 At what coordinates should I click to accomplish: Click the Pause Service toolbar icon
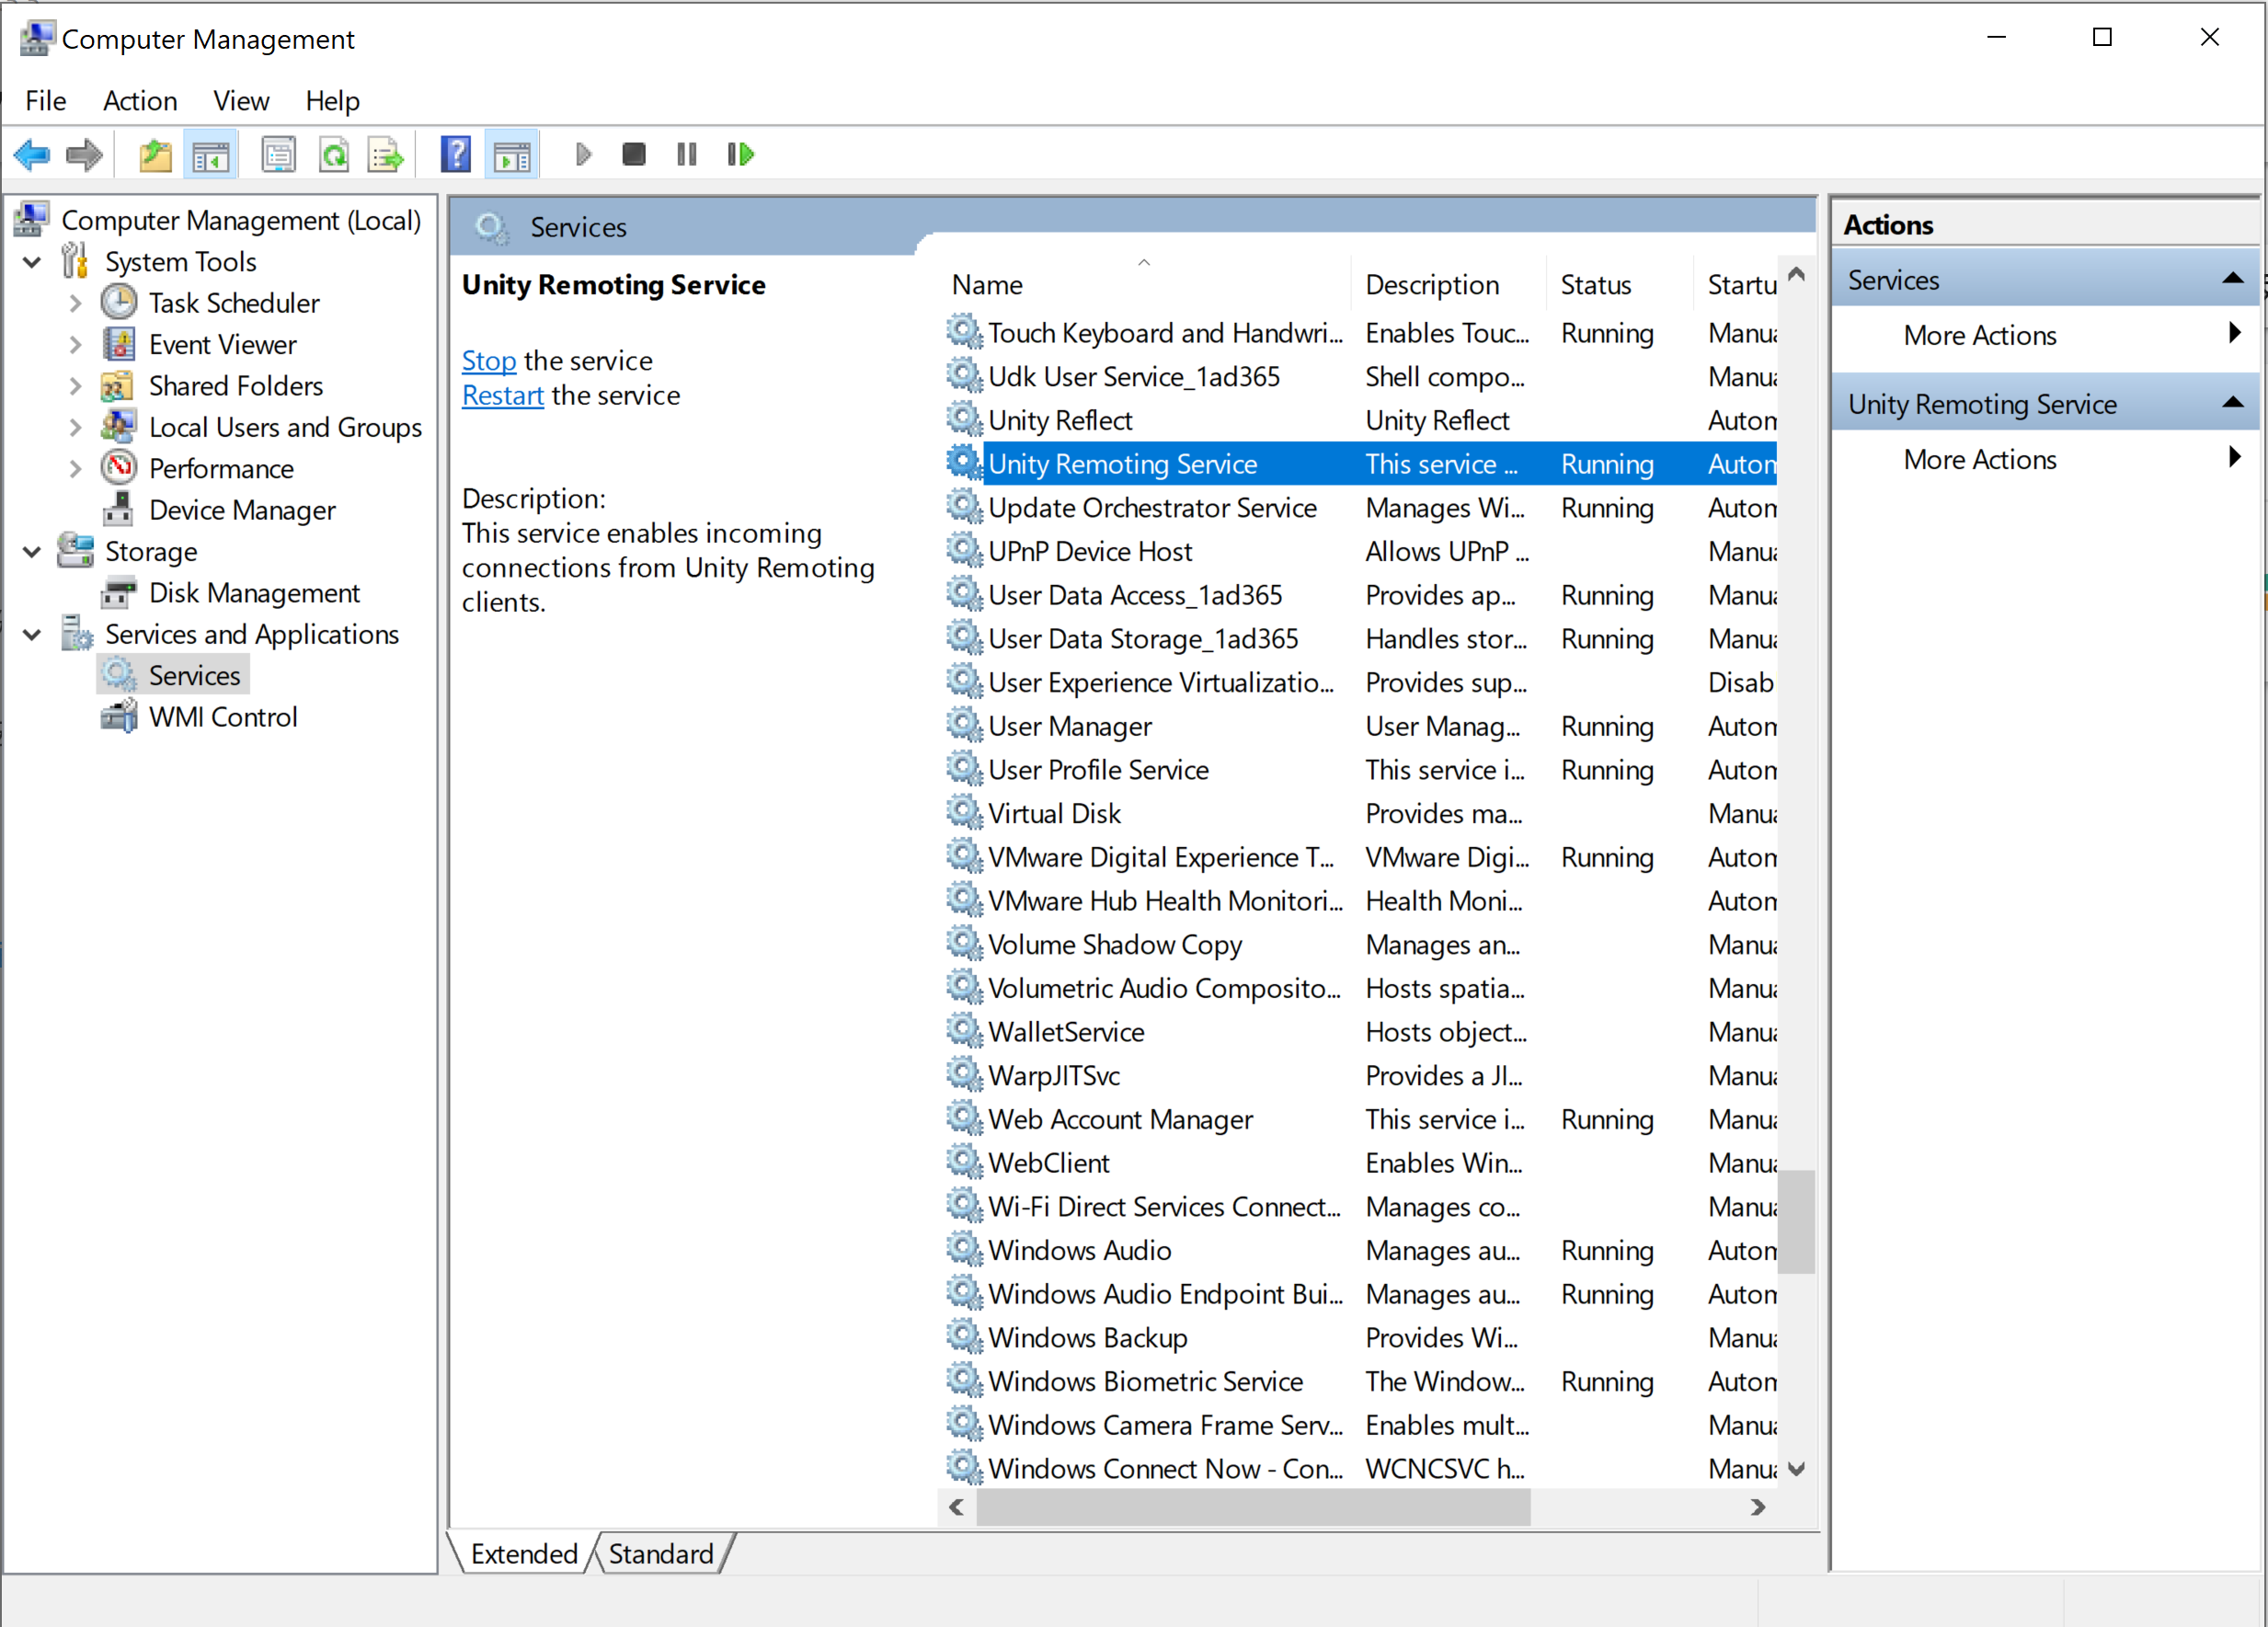(687, 155)
